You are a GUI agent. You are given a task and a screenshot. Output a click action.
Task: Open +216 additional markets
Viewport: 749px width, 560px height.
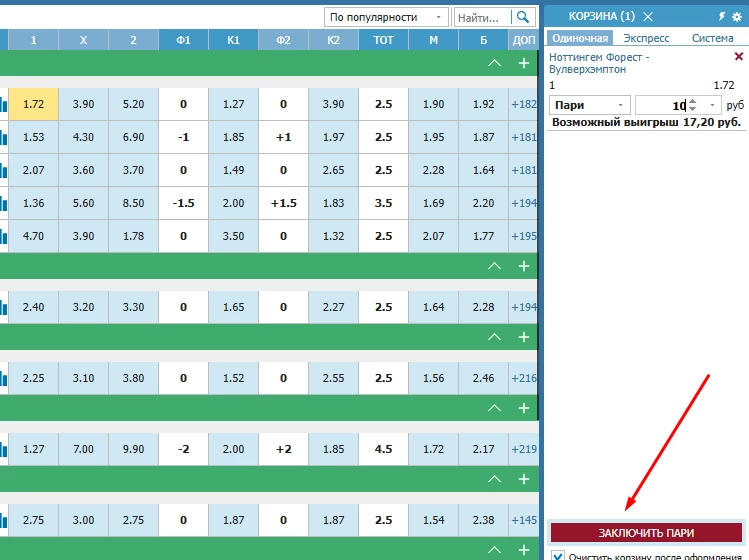click(524, 378)
